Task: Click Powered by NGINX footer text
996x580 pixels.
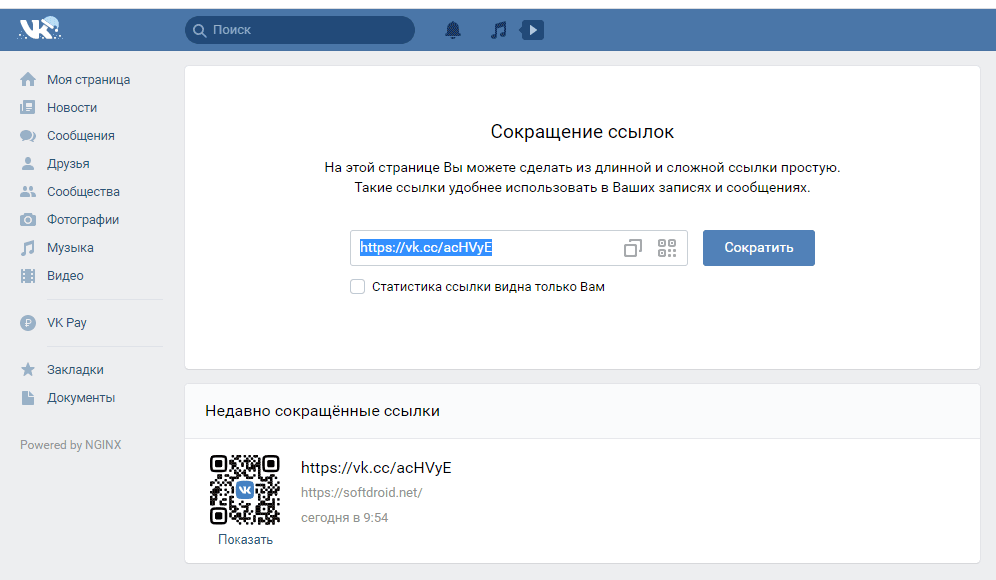Action: [71, 445]
